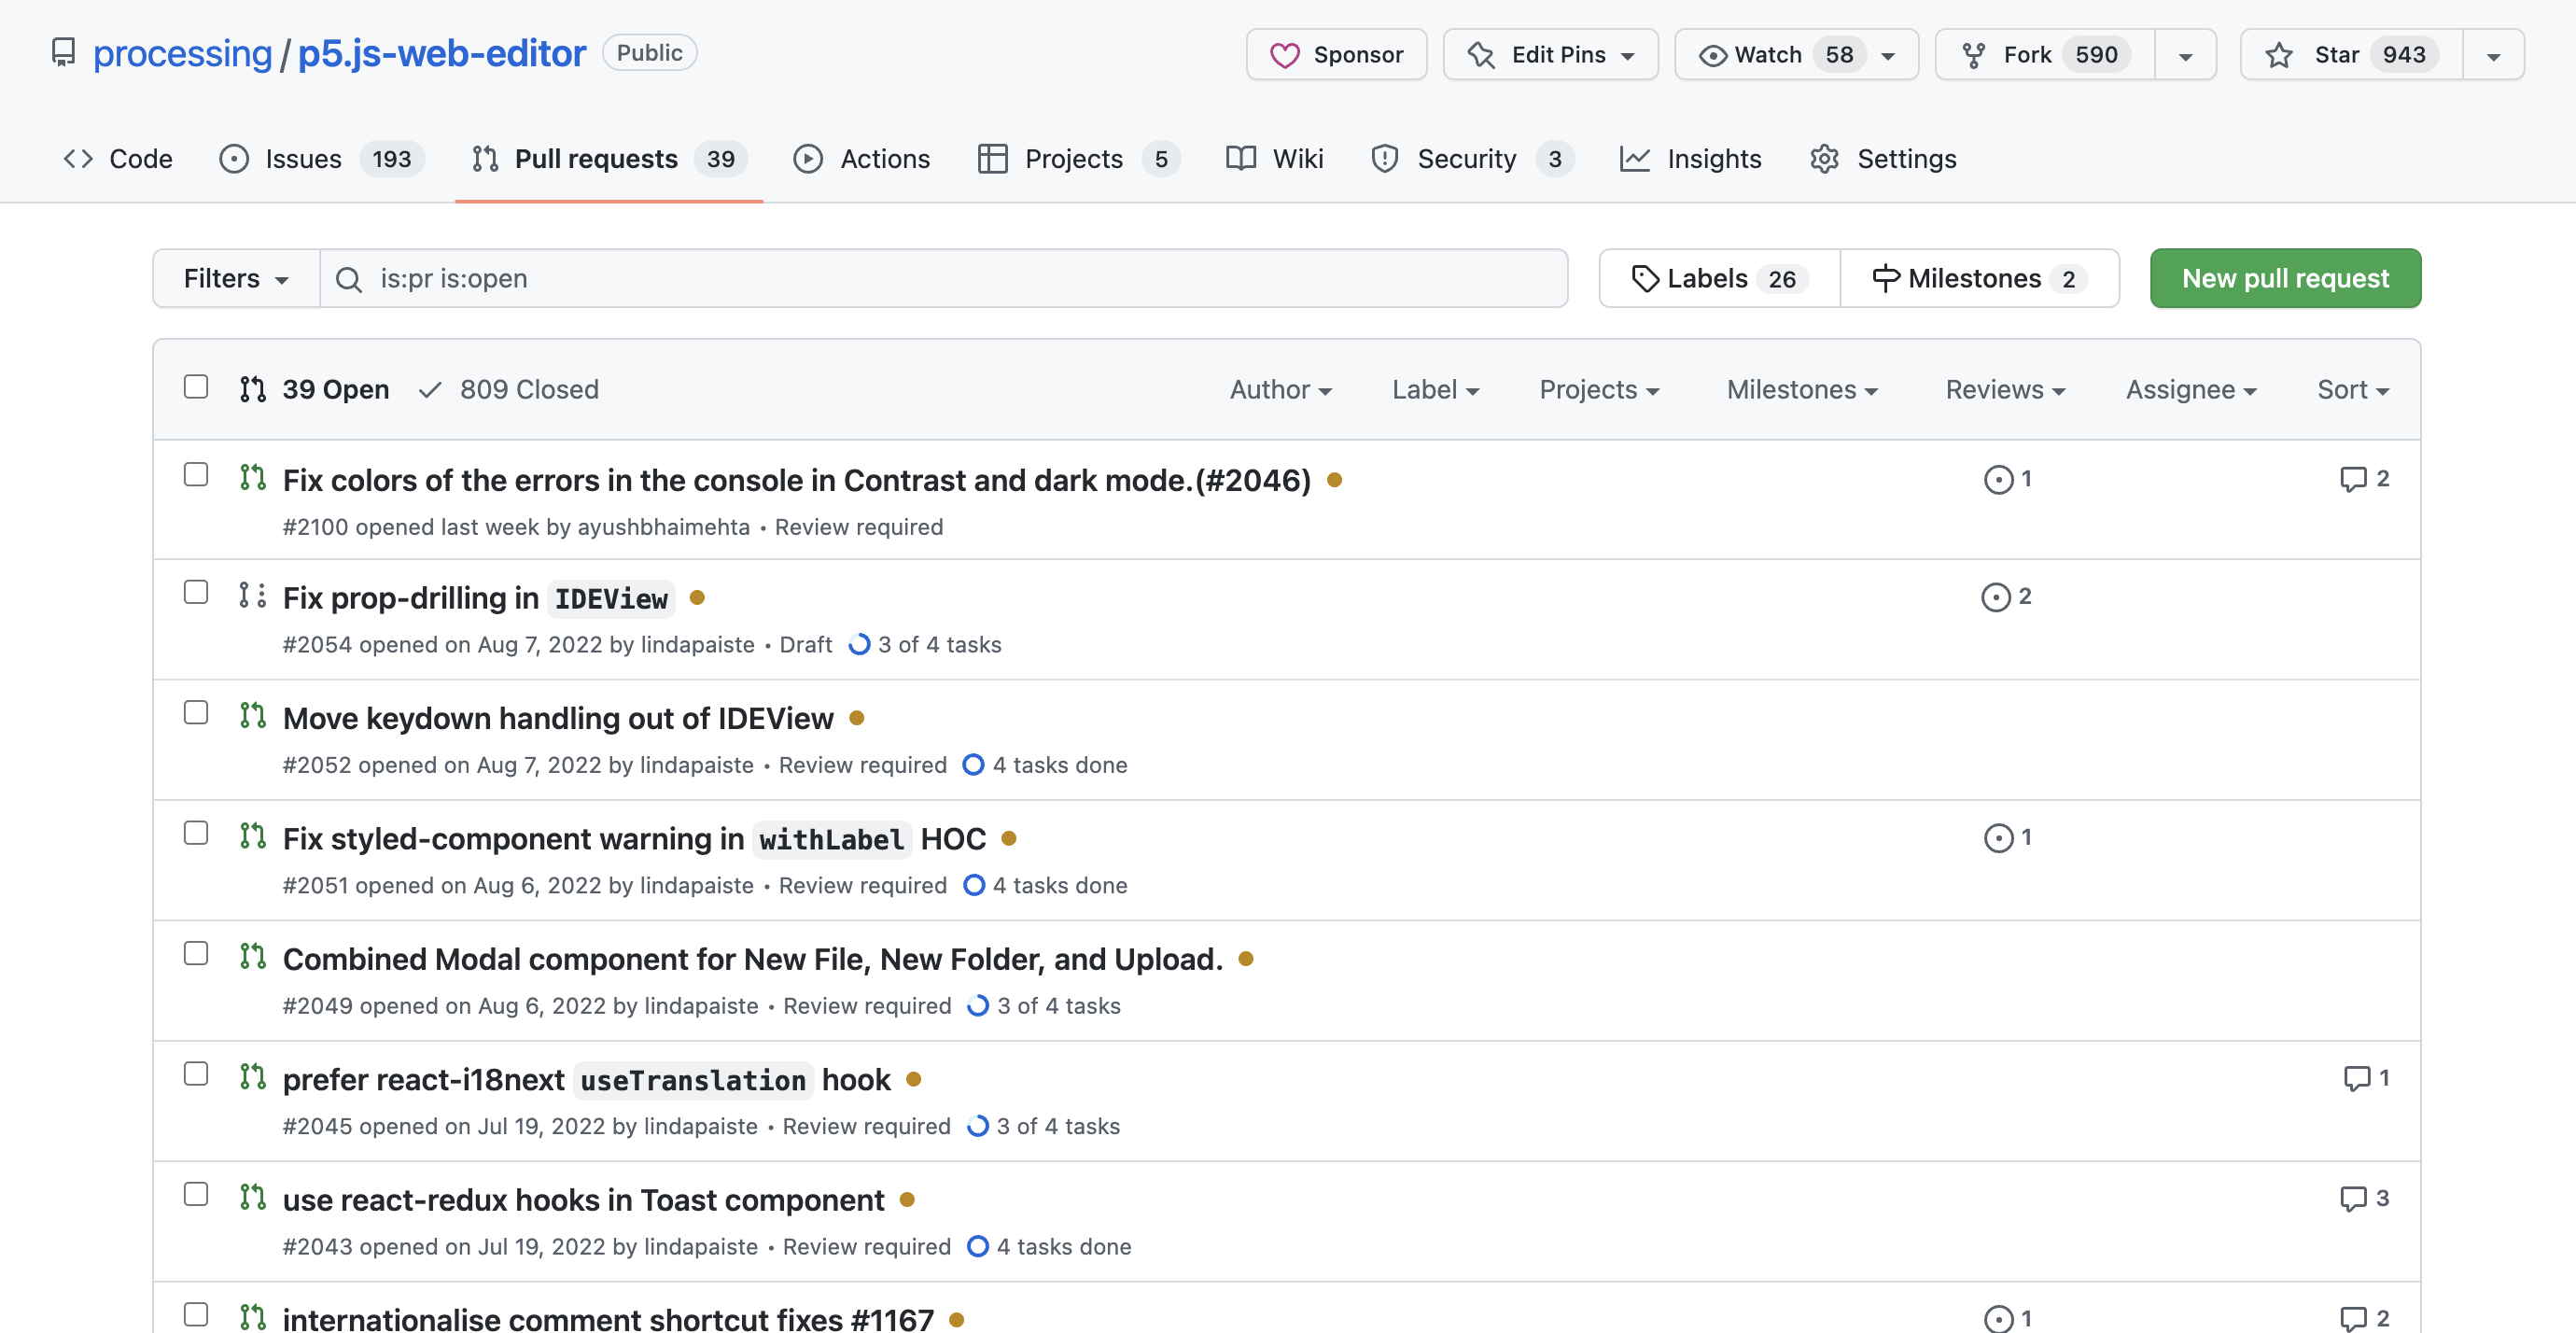Select checkbox for Move keydown handling PR
This screenshot has width=2576, height=1333.
coord(196,713)
